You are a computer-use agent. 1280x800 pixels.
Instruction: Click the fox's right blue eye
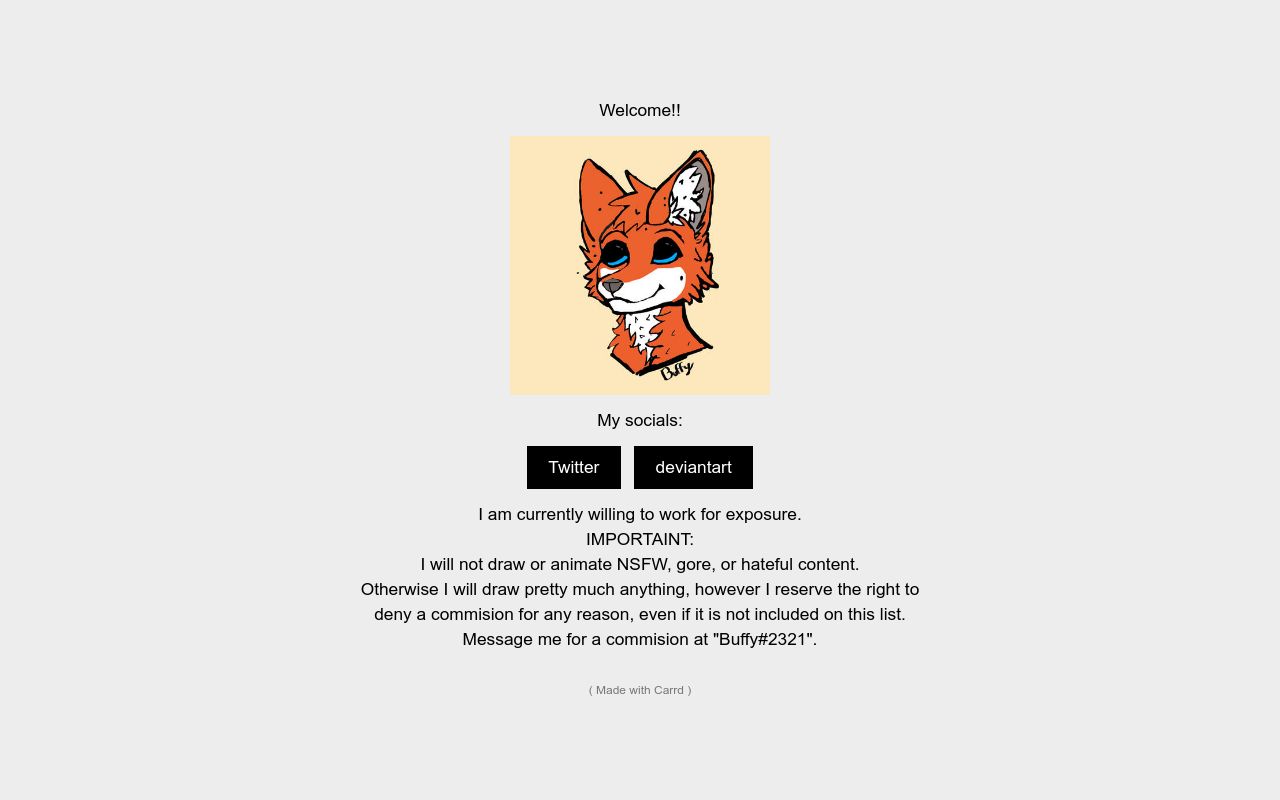click(x=666, y=252)
